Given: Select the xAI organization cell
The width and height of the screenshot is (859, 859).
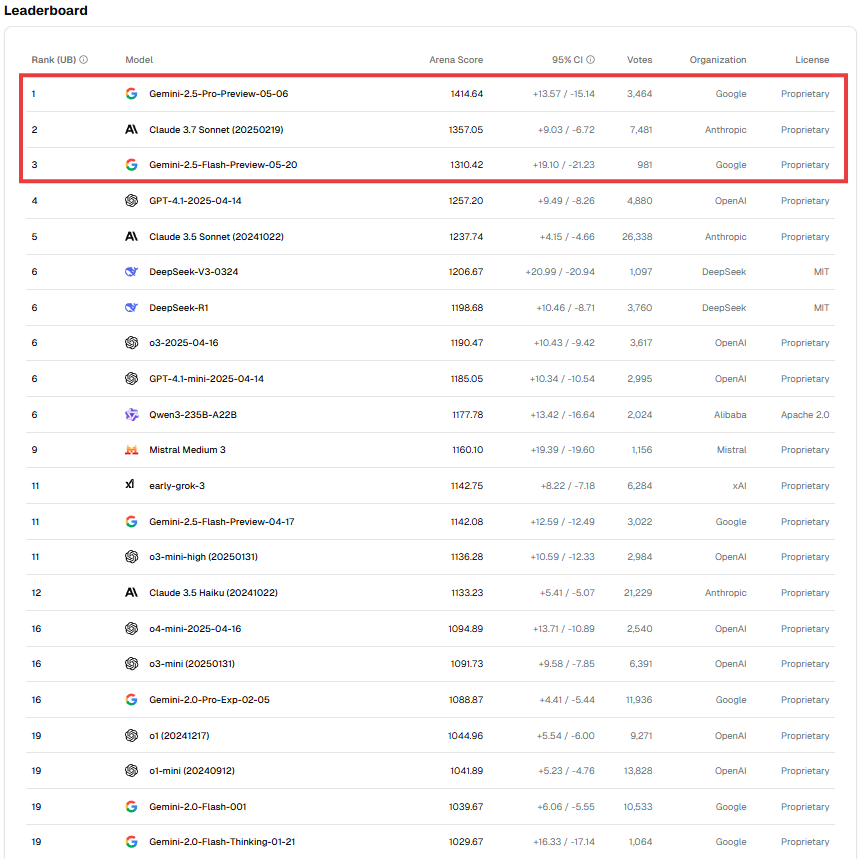Looking at the screenshot, I should [x=739, y=486].
